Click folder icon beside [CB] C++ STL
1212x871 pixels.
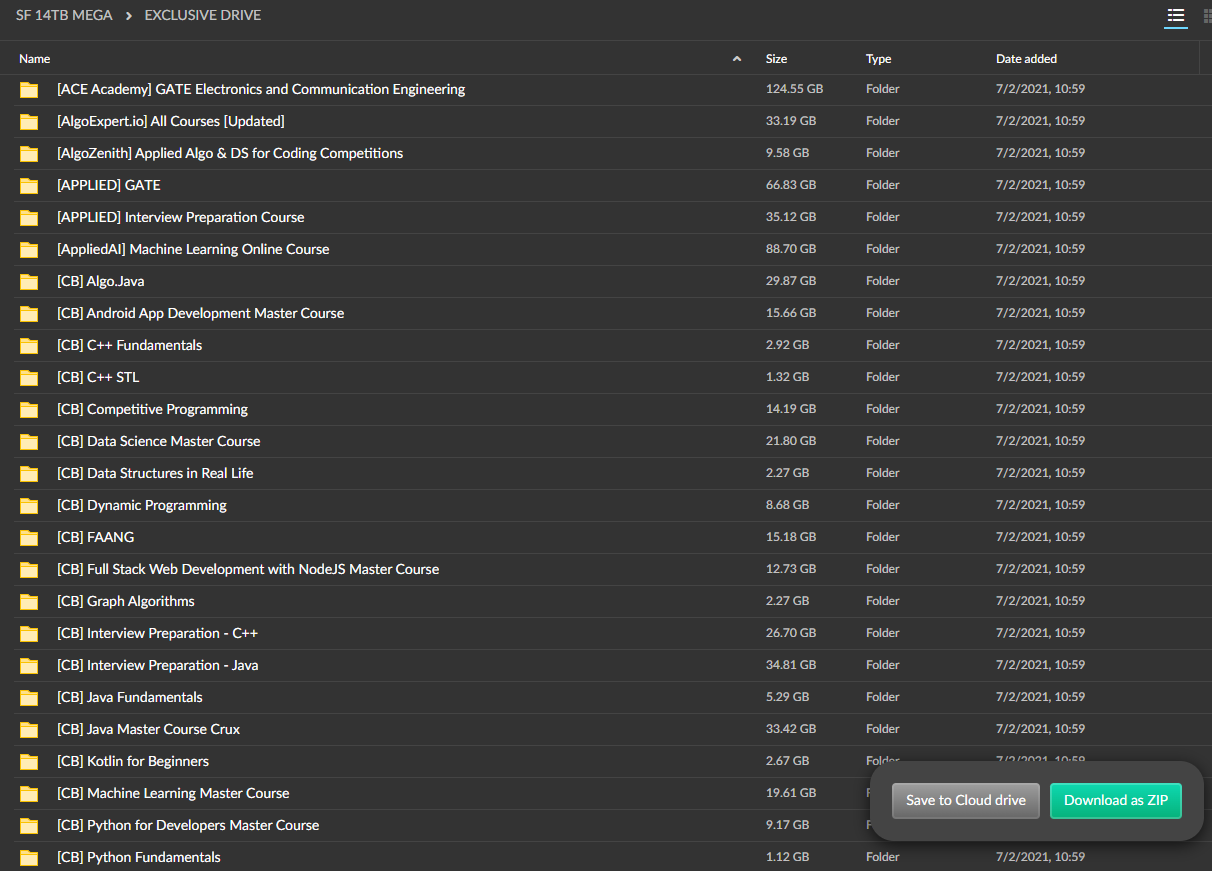[x=29, y=378]
